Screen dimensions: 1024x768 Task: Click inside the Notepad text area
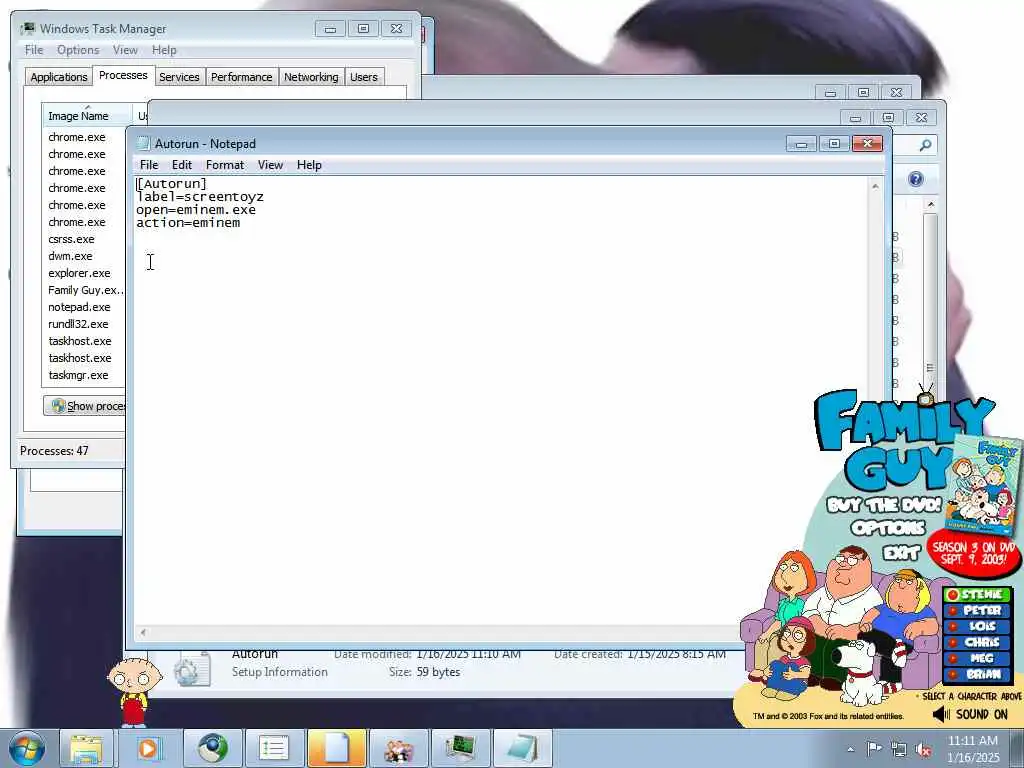502,400
